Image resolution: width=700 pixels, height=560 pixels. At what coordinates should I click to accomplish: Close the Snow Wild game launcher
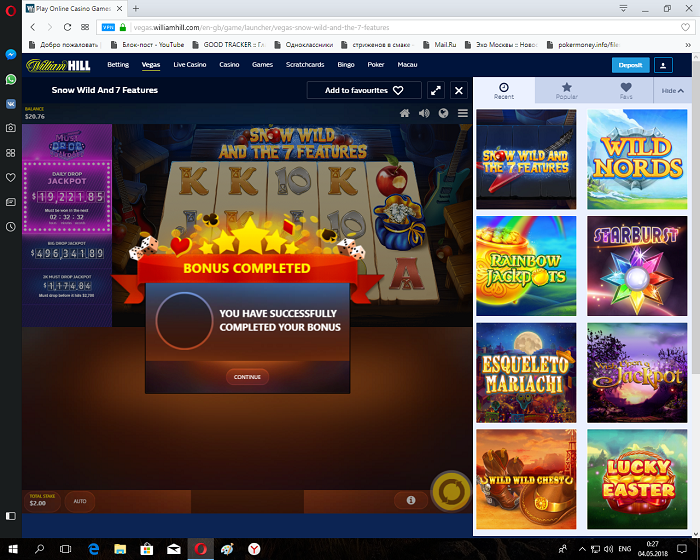click(458, 90)
